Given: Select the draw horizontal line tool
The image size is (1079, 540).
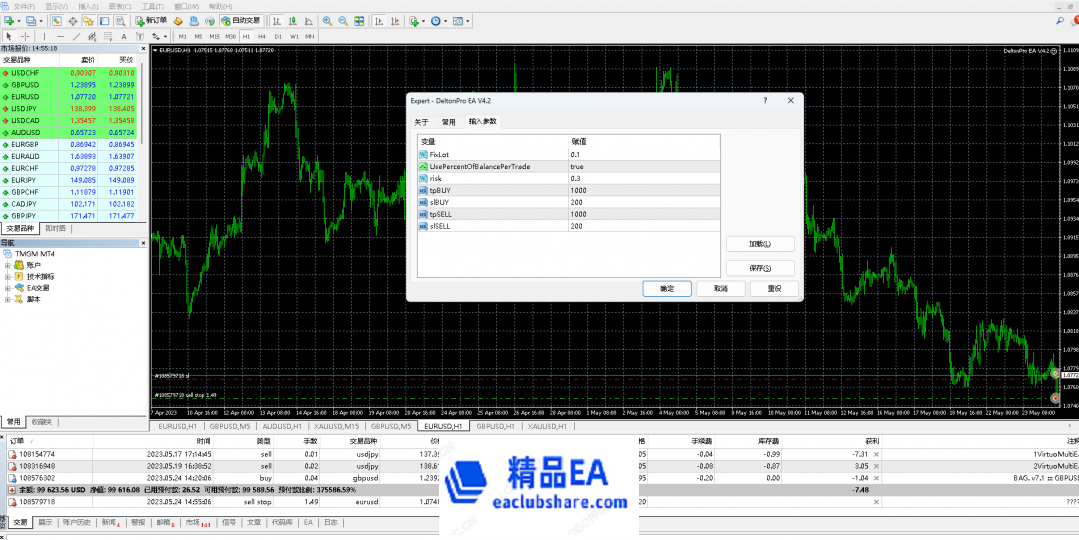Looking at the screenshot, I should pyautogui.click(x=60, y=36).
